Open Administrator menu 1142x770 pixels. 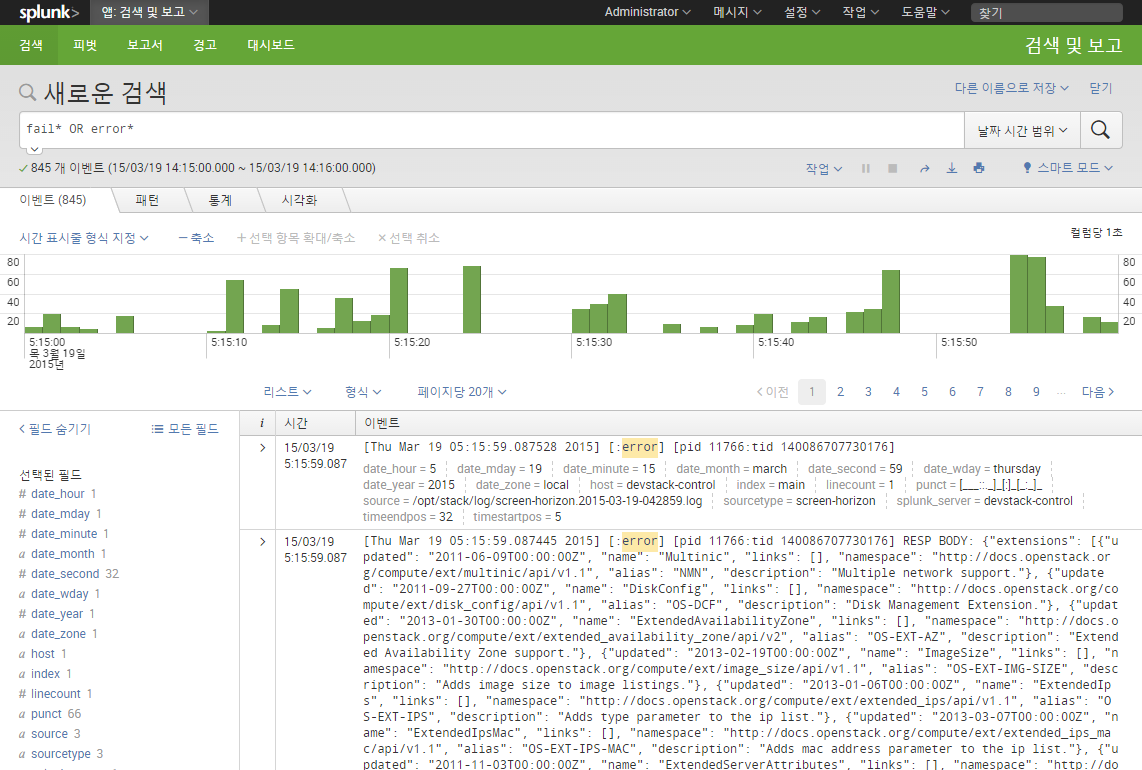647,12
